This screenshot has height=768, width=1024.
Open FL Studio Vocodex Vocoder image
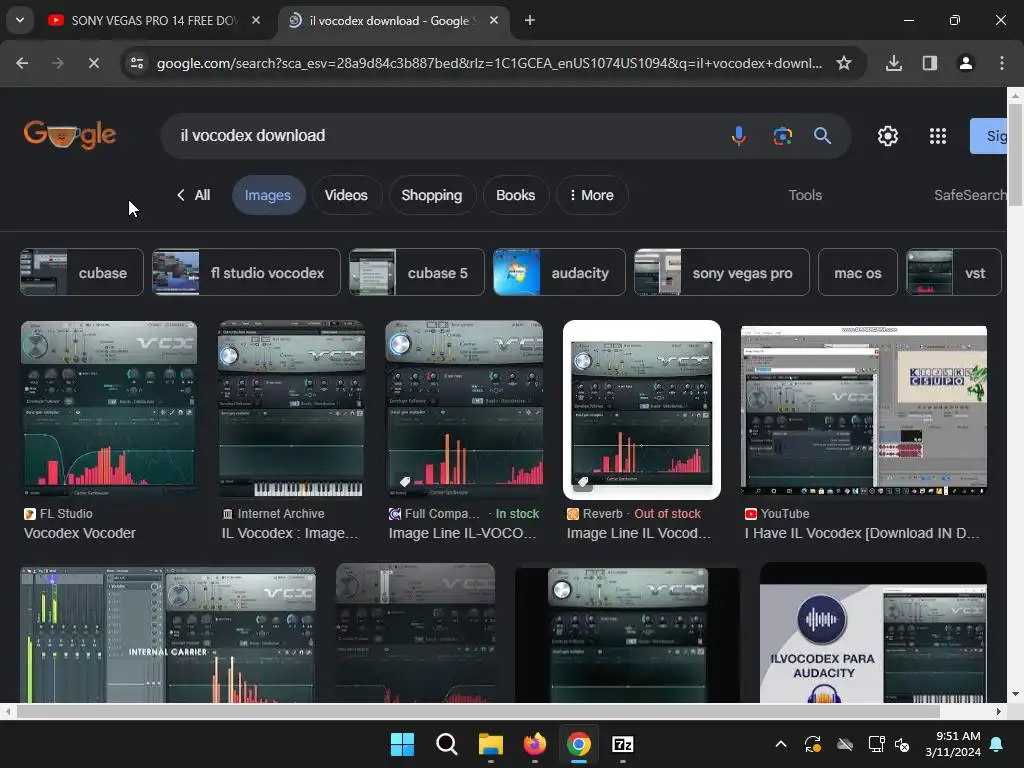[109, 410]
